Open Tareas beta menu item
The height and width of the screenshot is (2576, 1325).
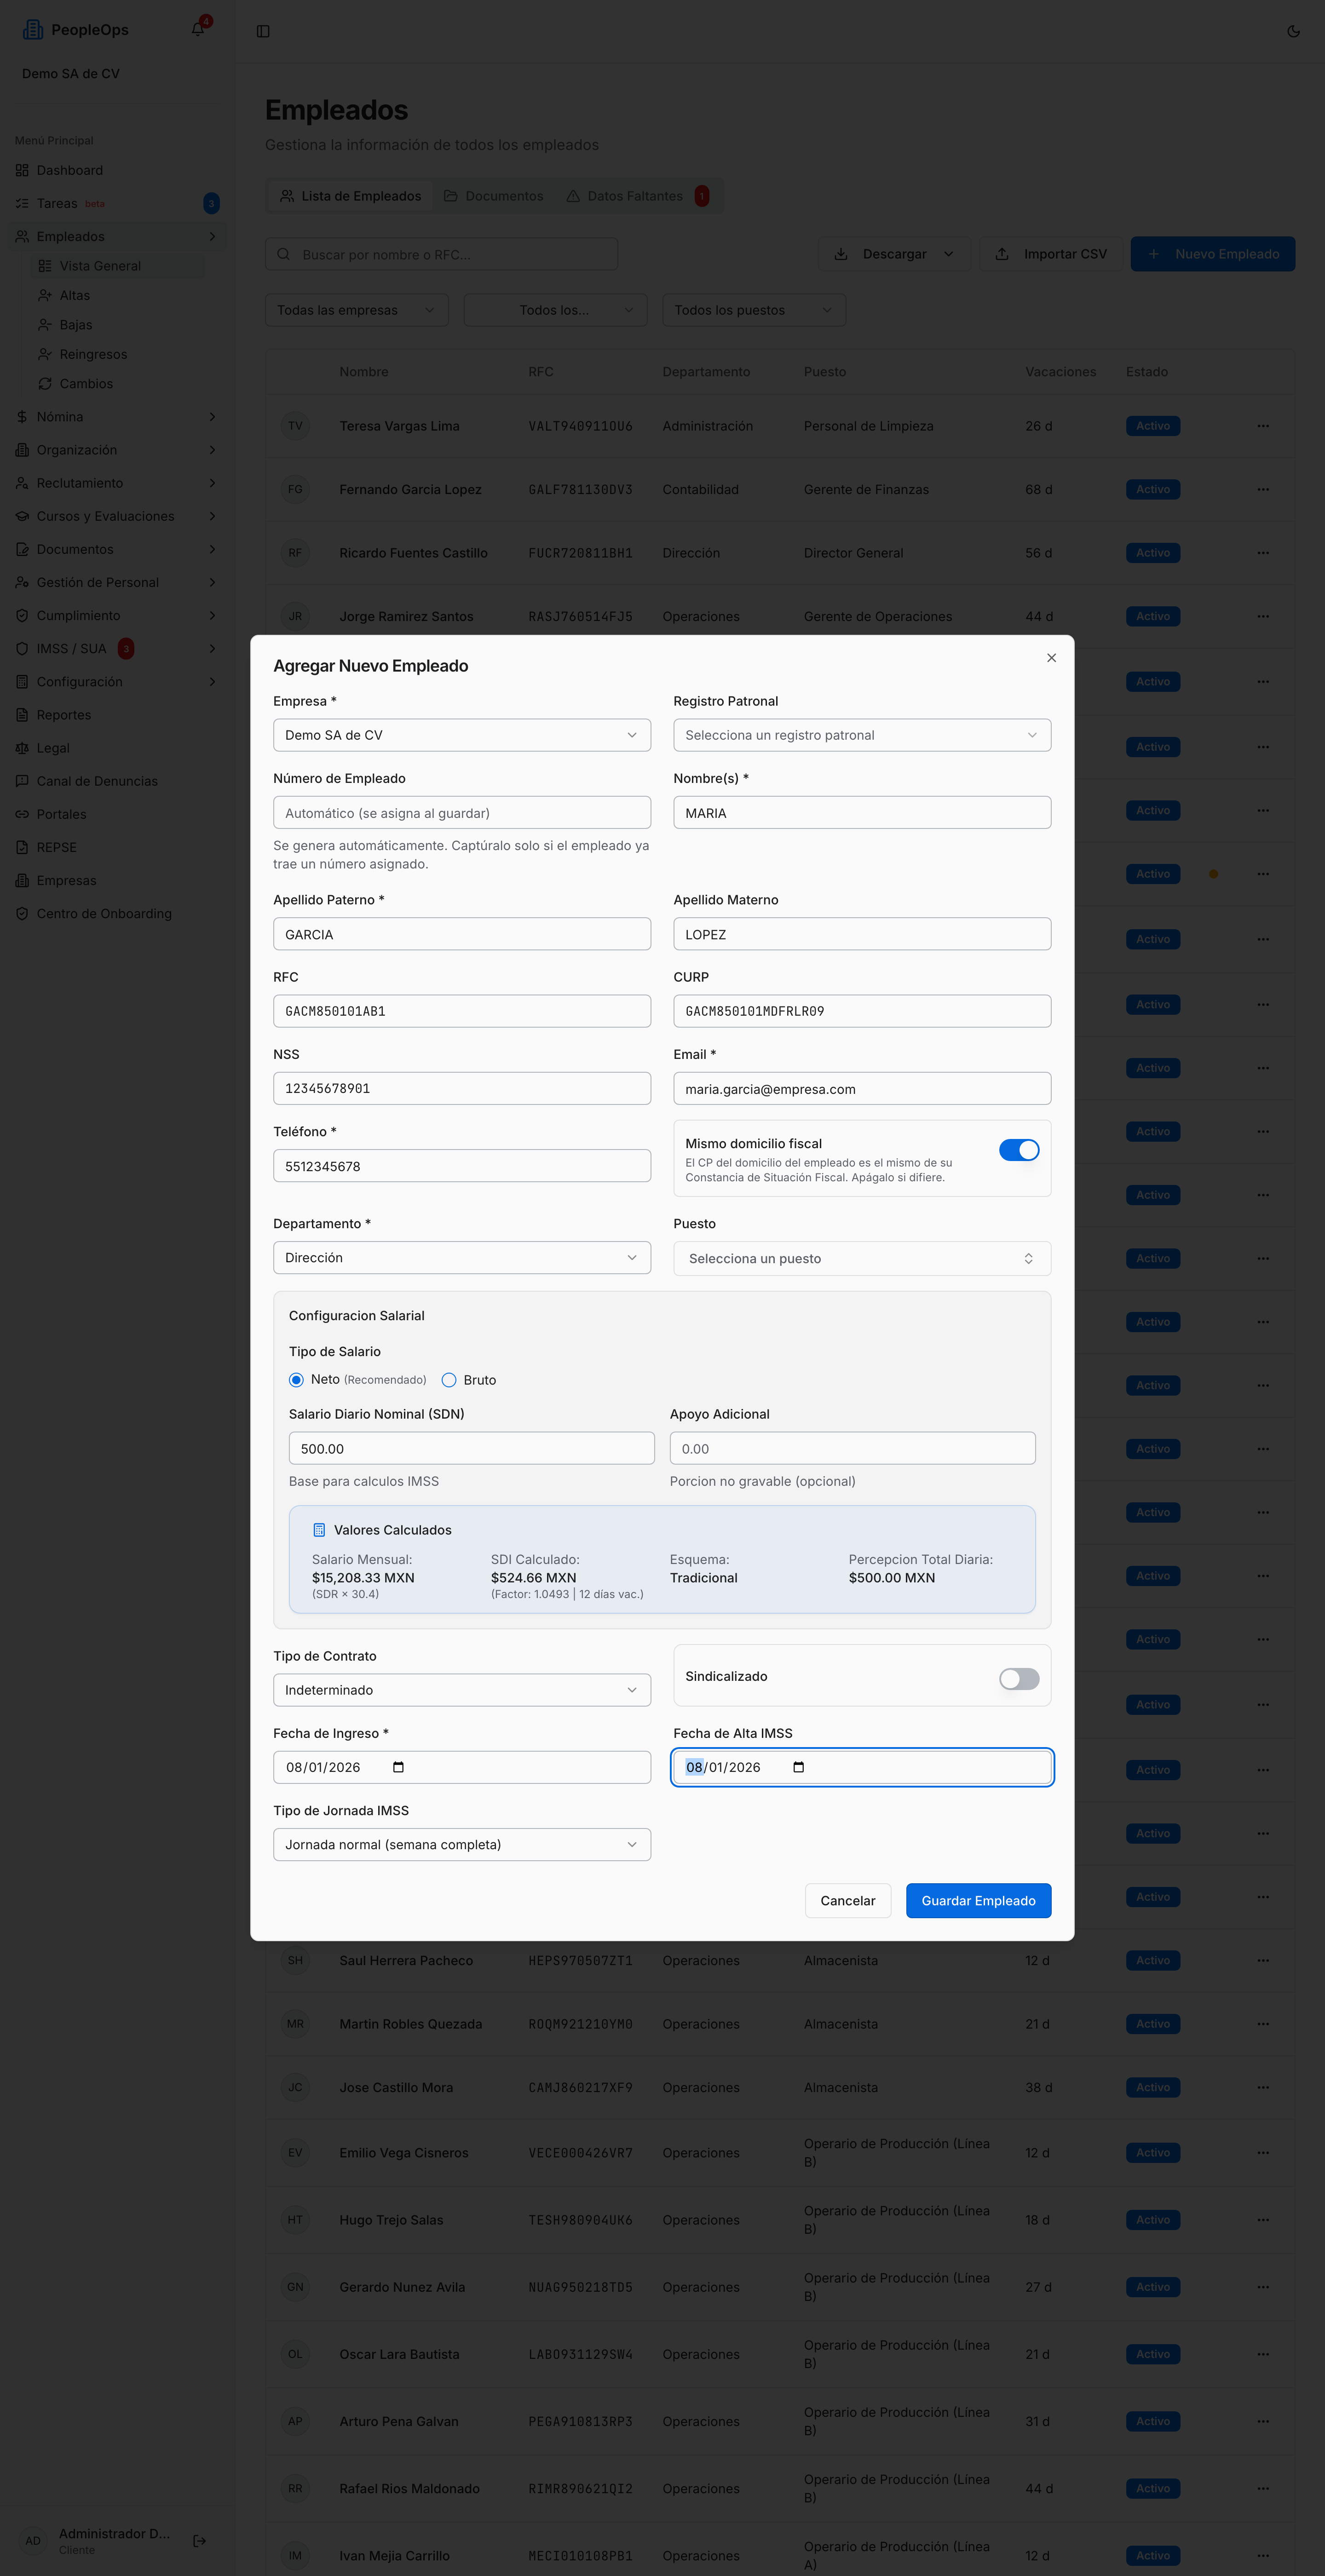point(116,203)
